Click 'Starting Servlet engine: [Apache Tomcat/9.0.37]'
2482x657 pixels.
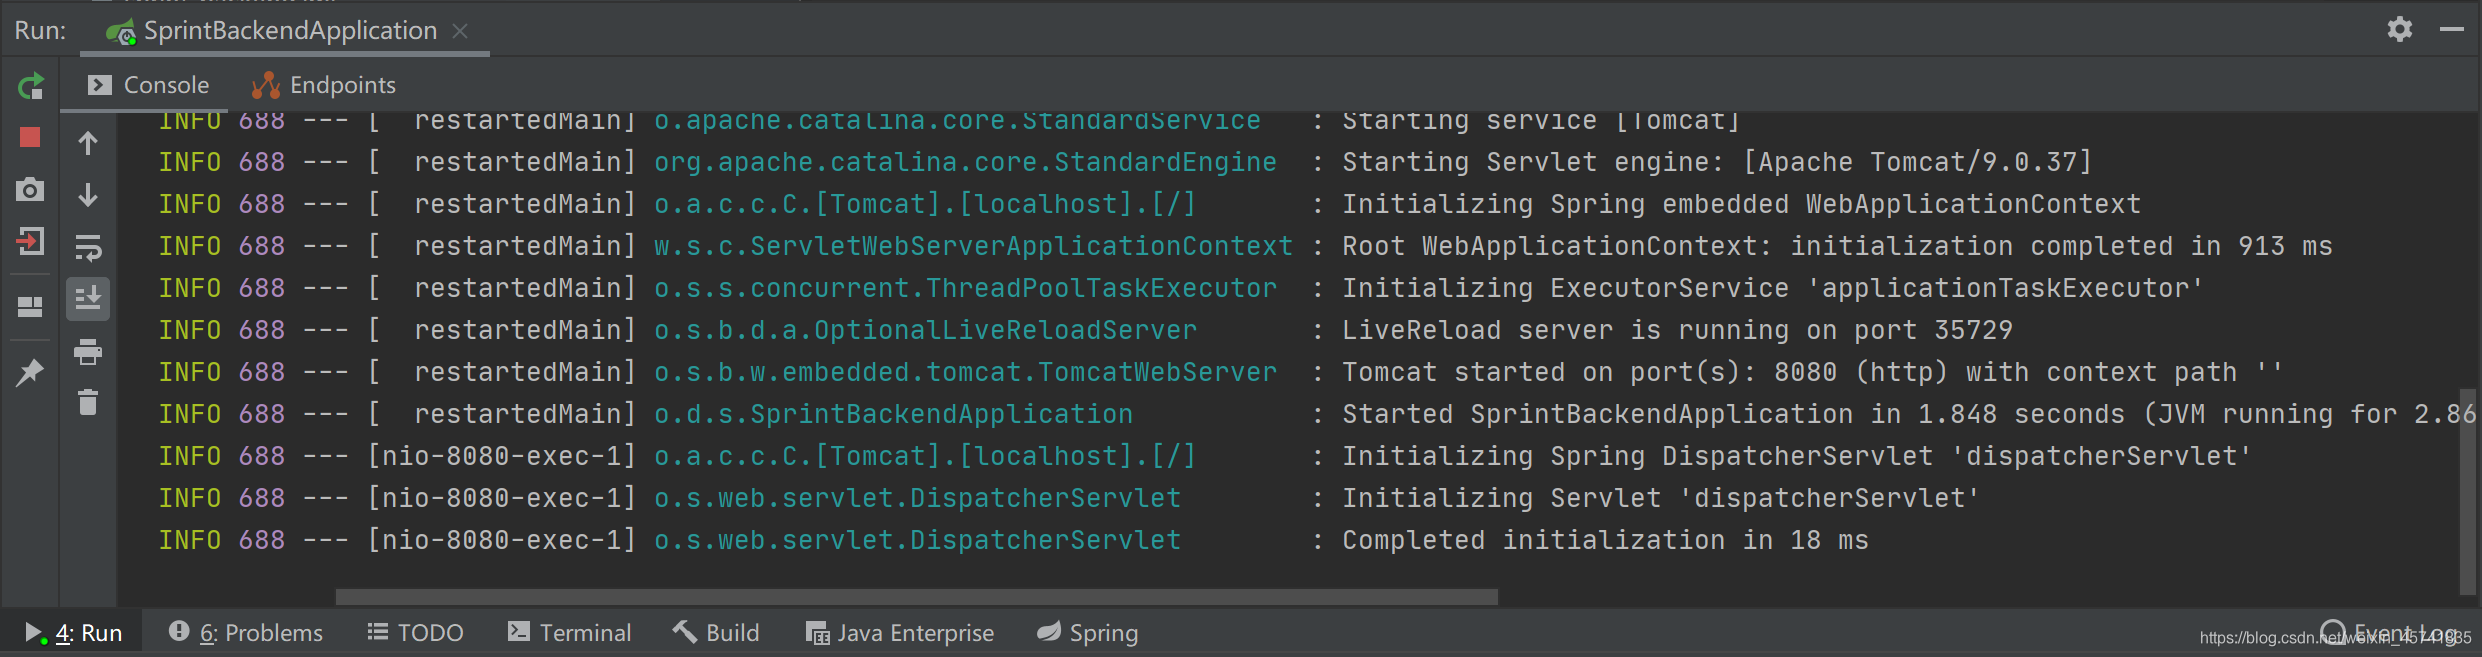[1717, 162]
